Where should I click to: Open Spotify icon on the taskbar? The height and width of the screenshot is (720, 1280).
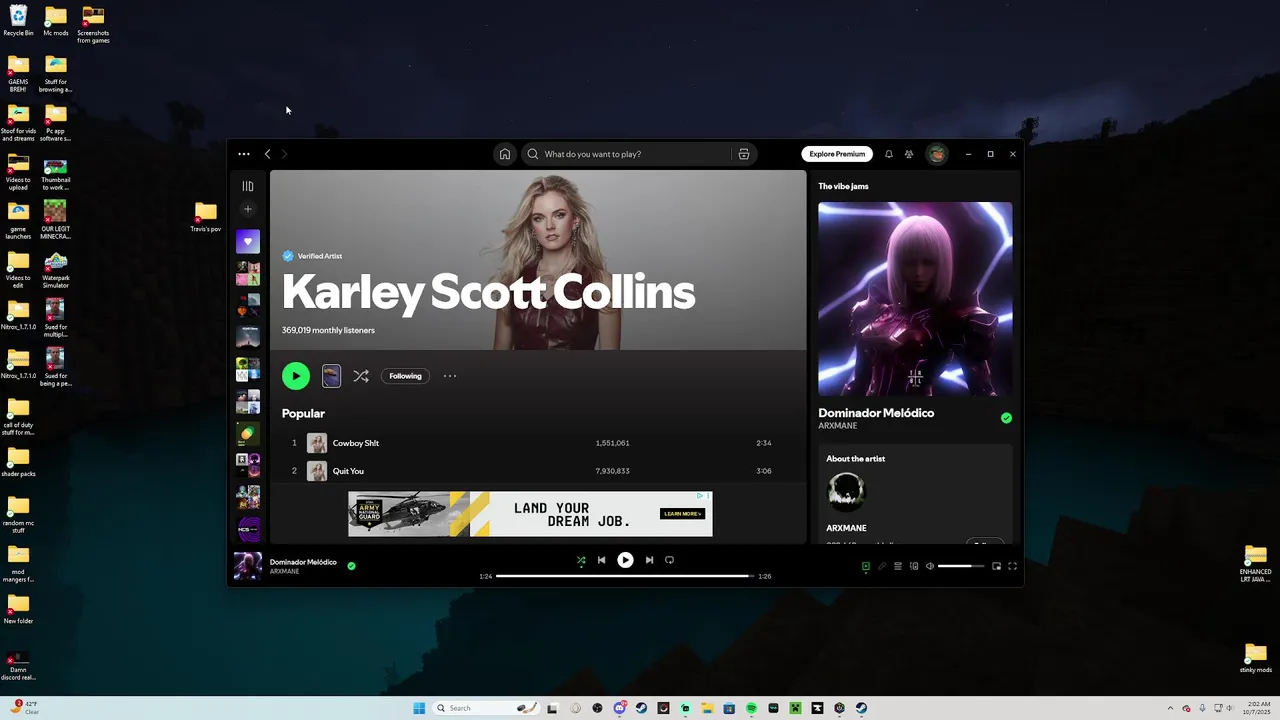click(x=751, y=708)
